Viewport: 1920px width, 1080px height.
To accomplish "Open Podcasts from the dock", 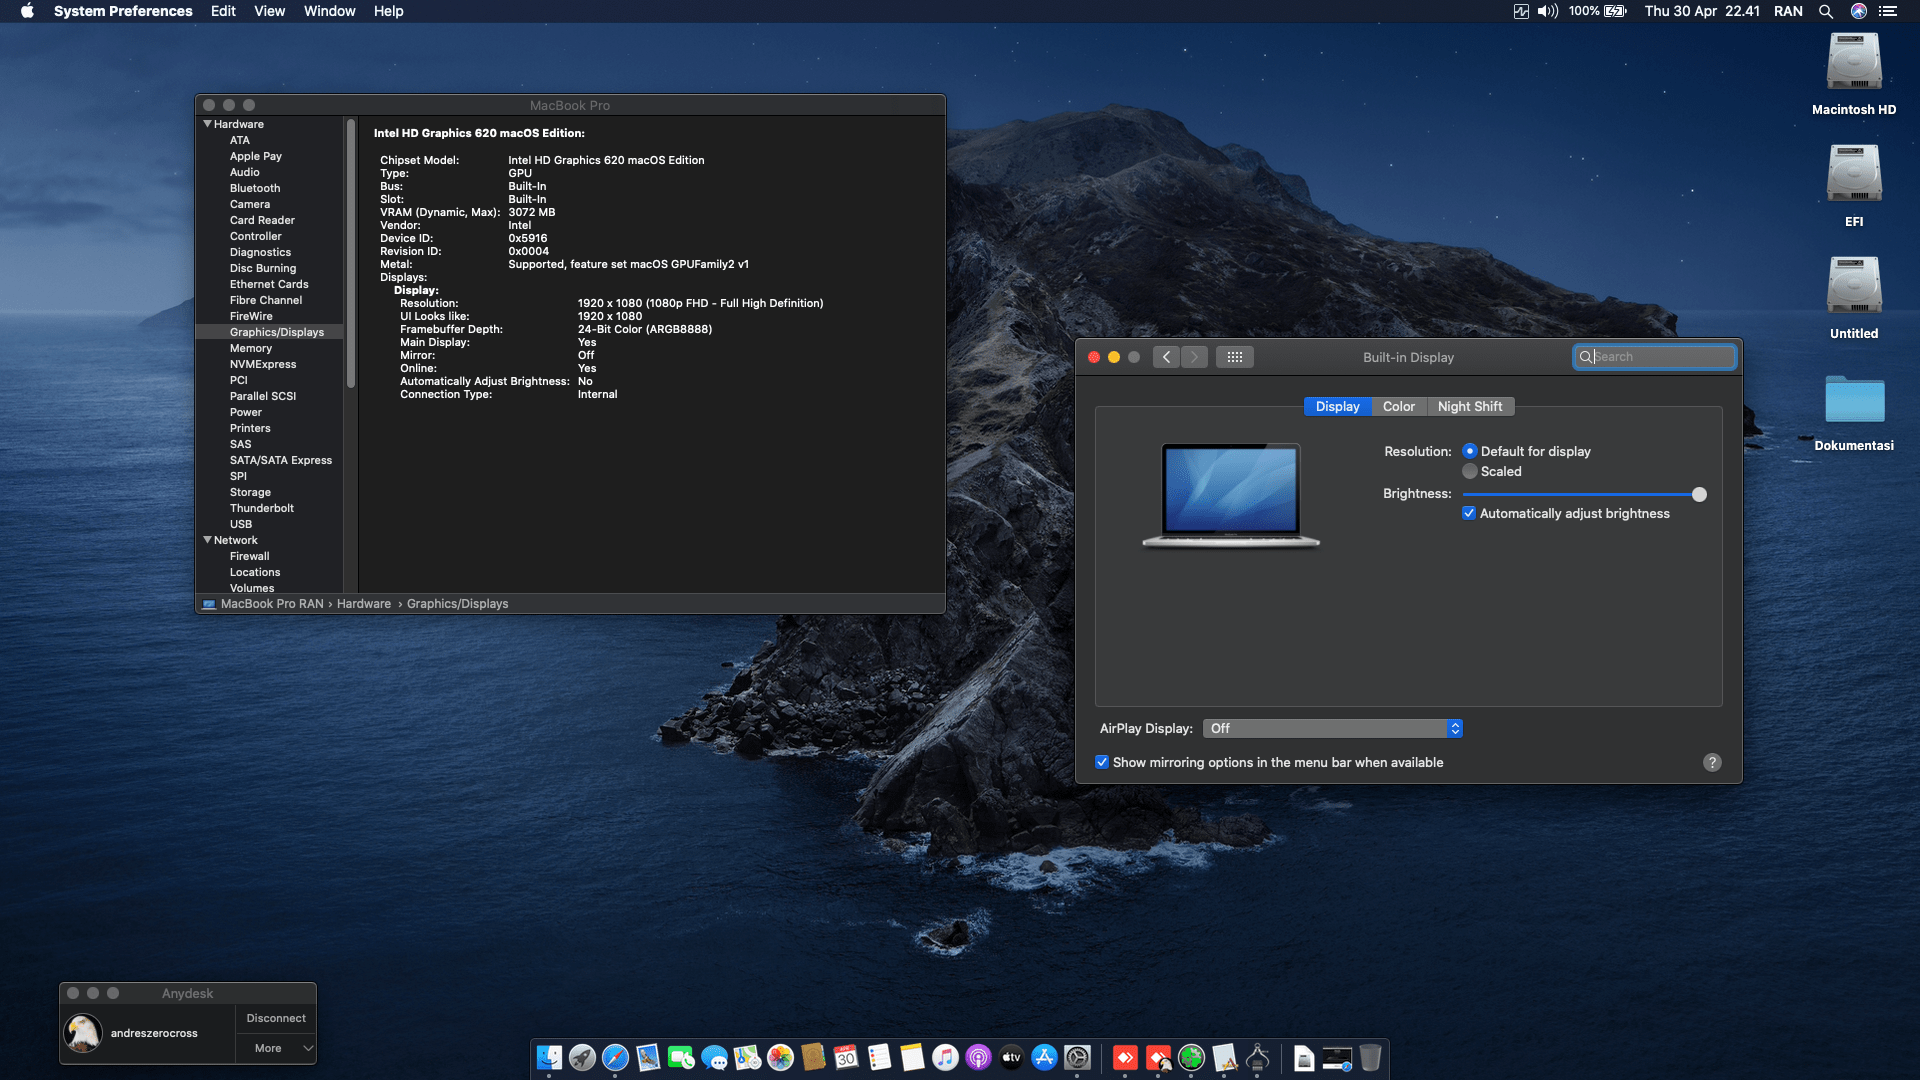I will 978,1057.
